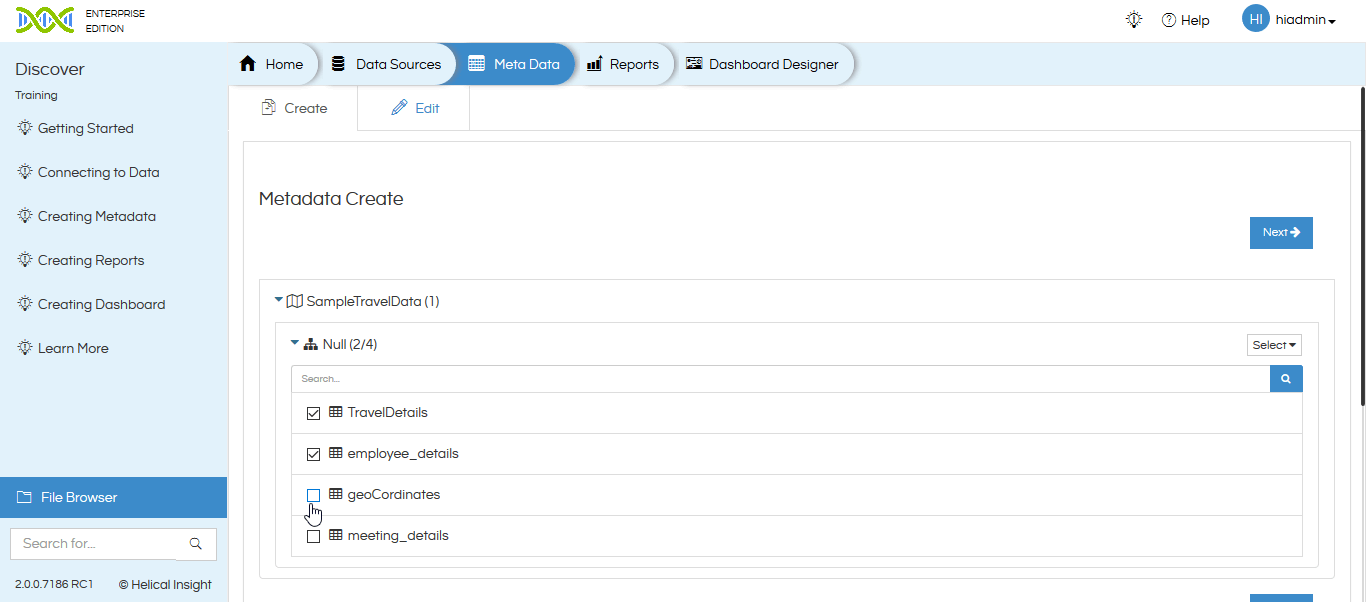The height and width of the screenshot is (602, 1366).
Task: Click the Next button
Action: pyautogui.click(x=1281, y=233)
